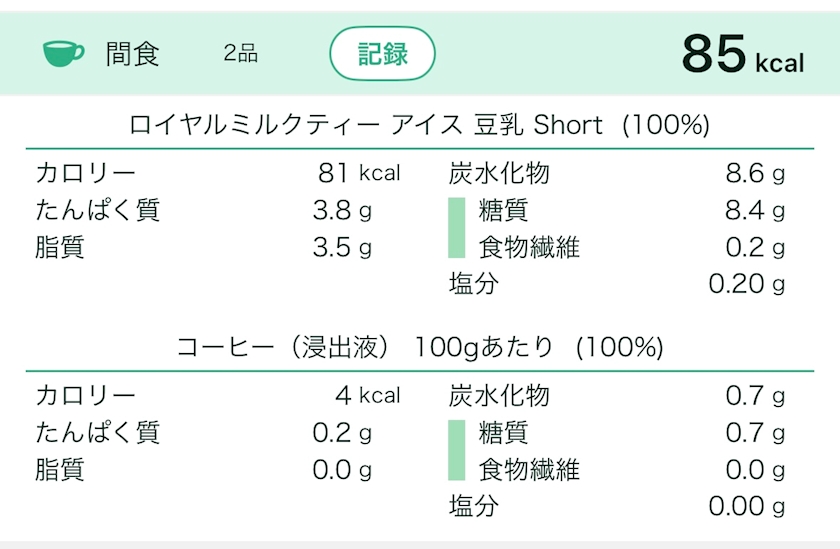840x549 pixels.
Task: Select the 85 kcal total
Action: (742, 54)
